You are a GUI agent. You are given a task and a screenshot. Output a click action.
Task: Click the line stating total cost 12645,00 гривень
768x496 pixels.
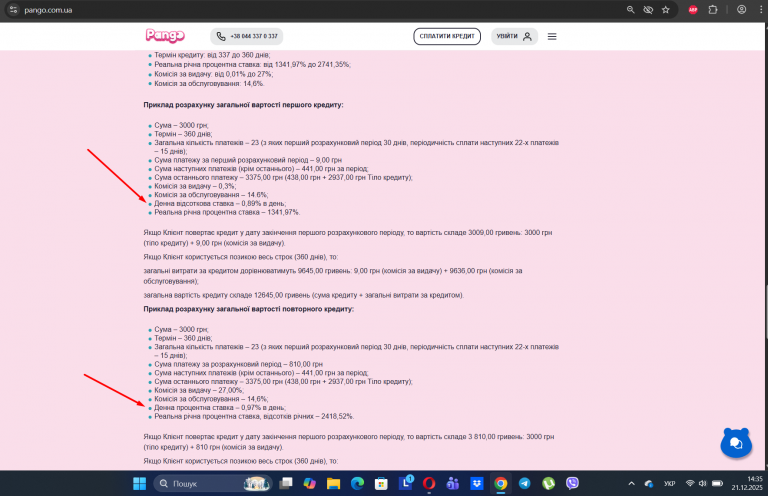pyautogui.click(x=303, y=295)
